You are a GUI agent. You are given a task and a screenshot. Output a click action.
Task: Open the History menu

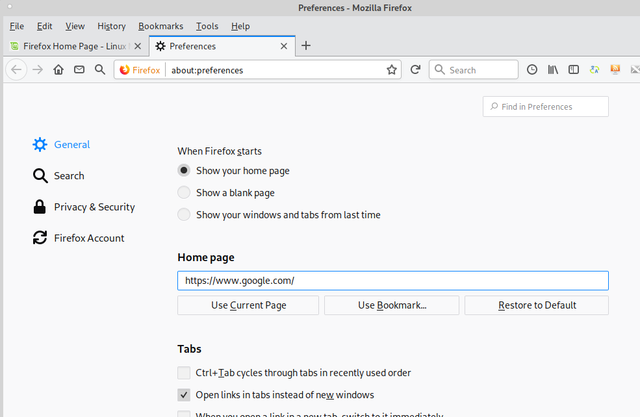(x=111, y=26)
